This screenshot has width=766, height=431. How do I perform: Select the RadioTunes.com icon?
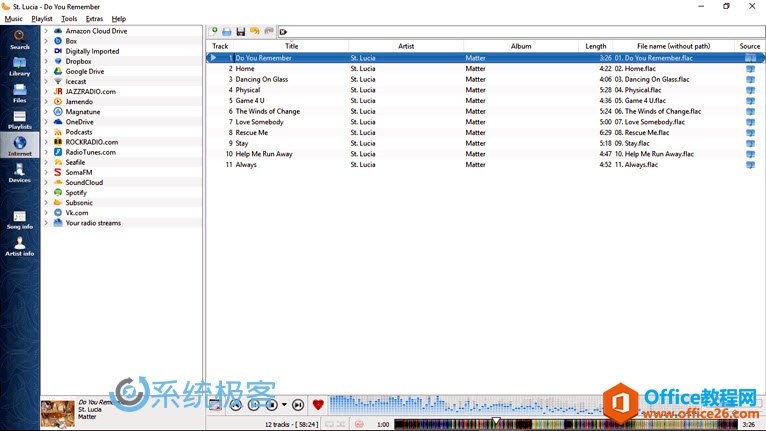click(58, 152)
